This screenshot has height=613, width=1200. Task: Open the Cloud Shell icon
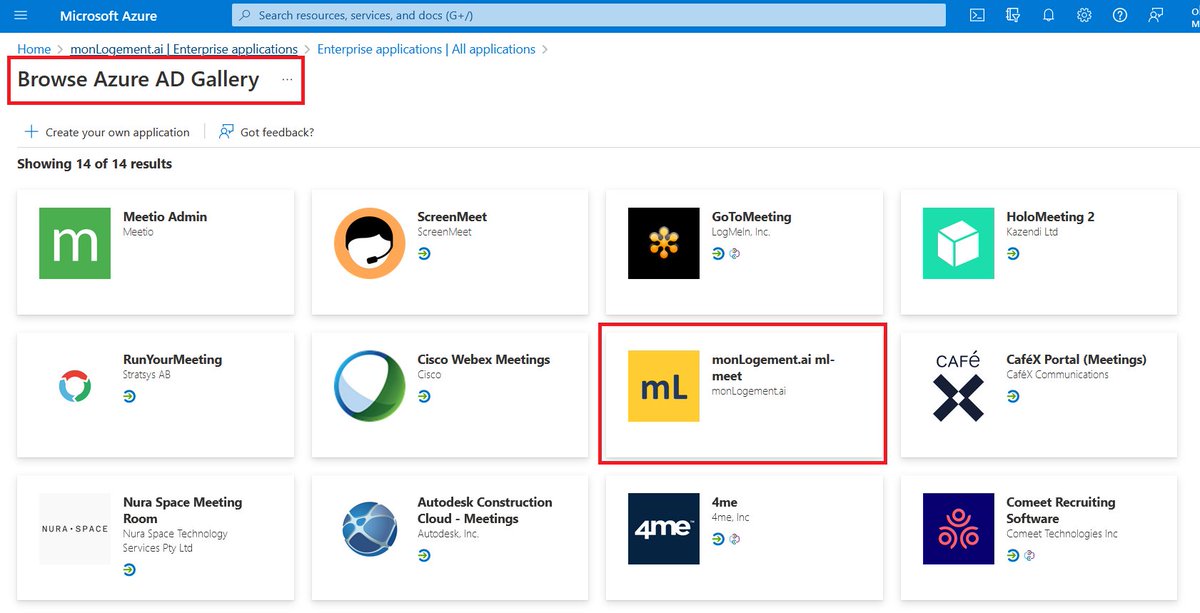(x=977, y=15)
